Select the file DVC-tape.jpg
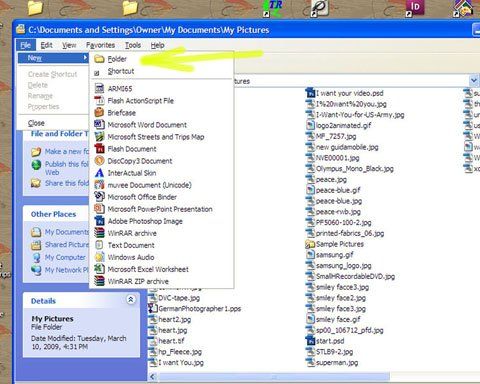The image size is (480, 384). tap(174, 298)
